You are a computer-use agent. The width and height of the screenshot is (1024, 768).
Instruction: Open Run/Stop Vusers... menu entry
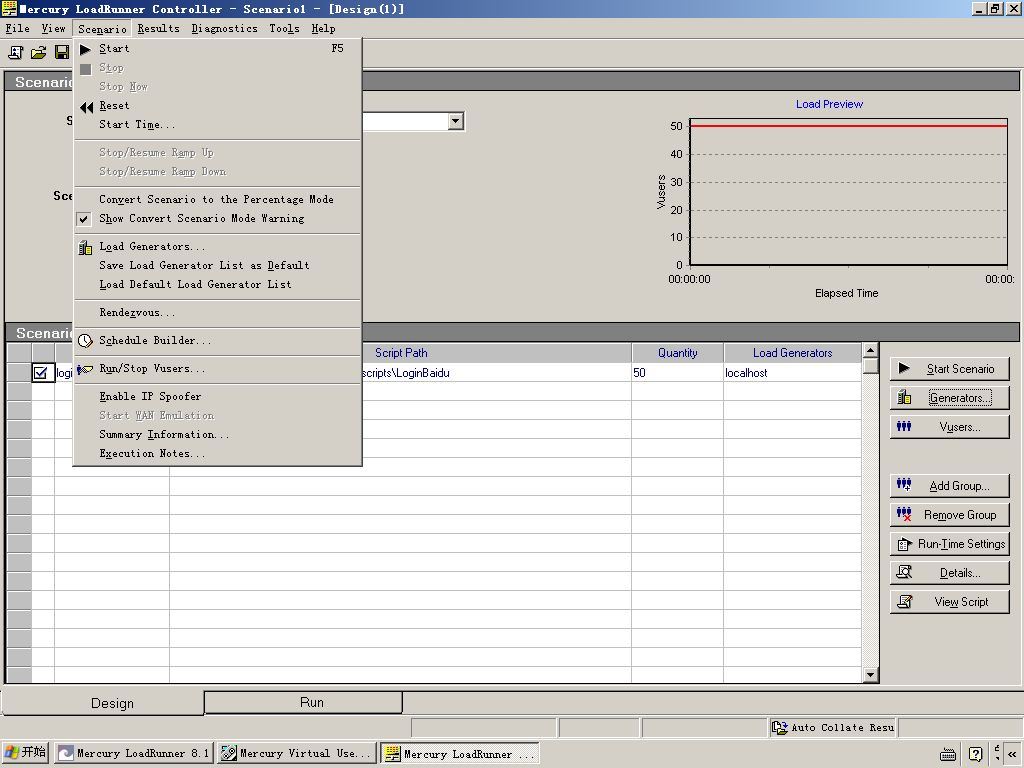[217, 369]
